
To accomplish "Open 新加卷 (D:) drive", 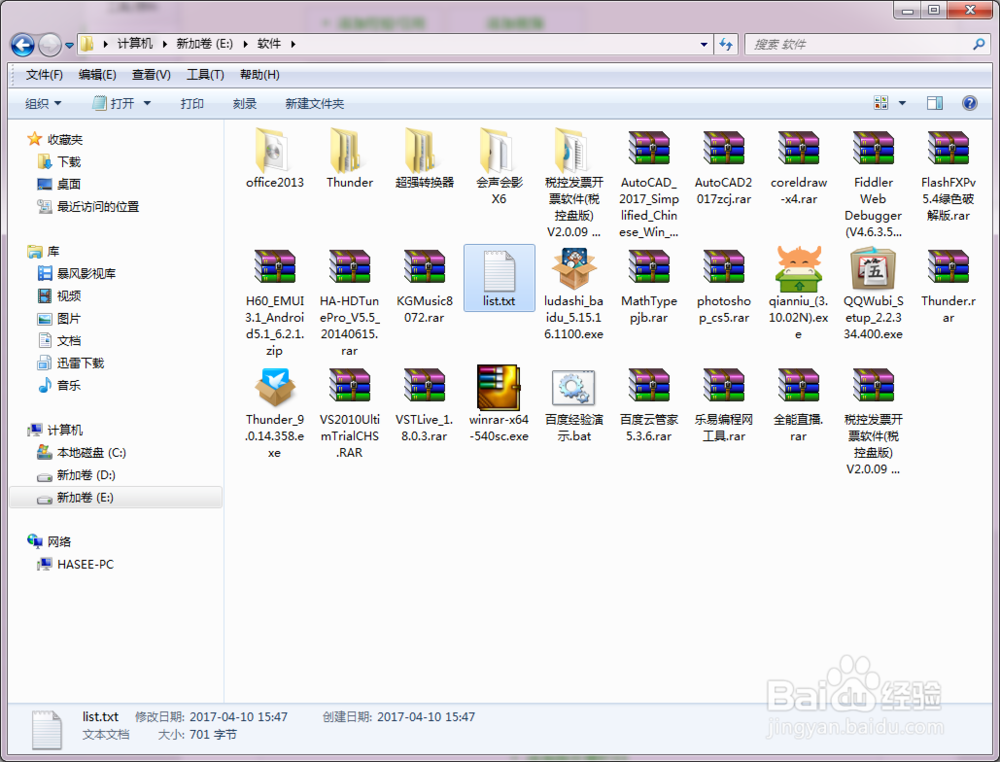I will coord(77,475).
